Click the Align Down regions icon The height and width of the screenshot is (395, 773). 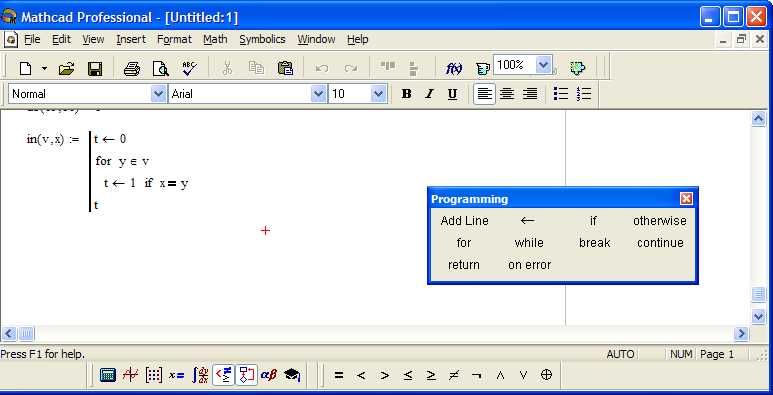(x=414, y=68)
